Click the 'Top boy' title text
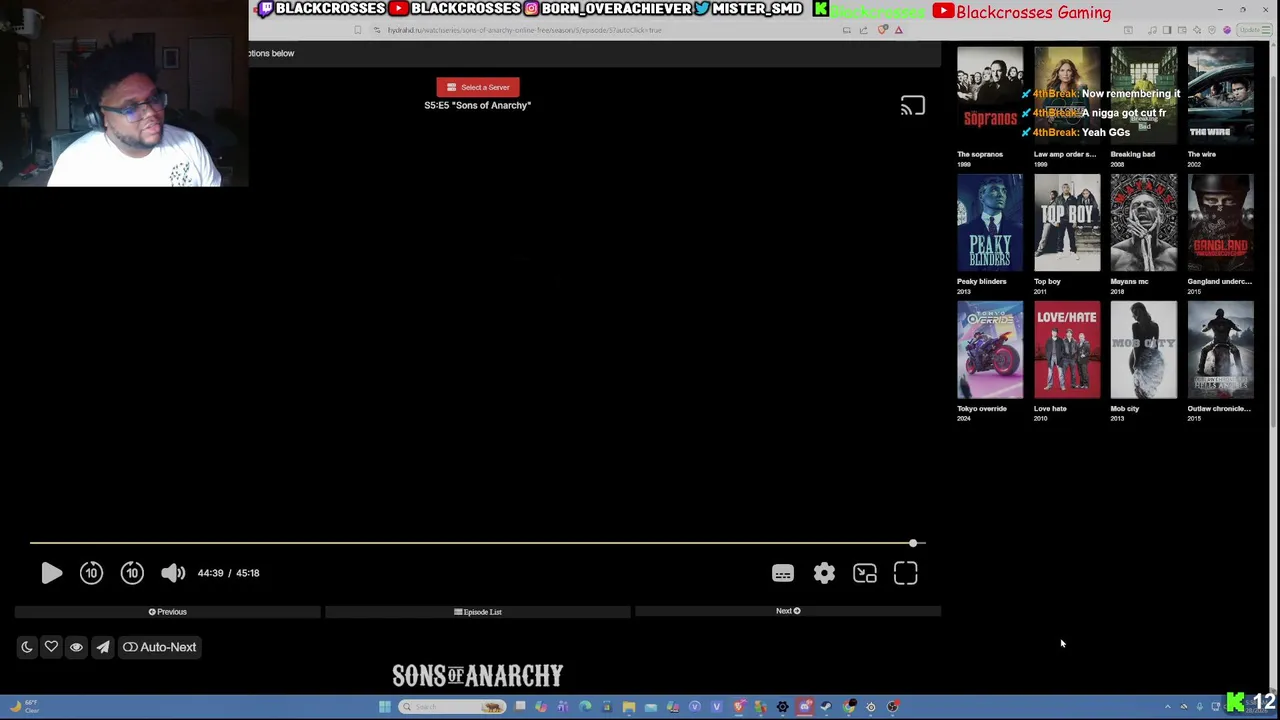The width and height of the screenshot is (1280, 720). point(1047,282)
